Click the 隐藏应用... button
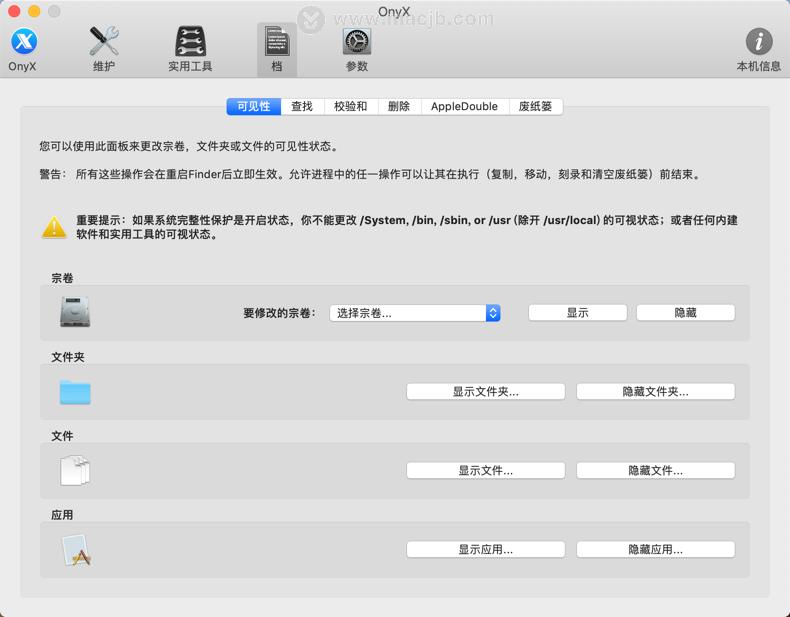 pos(655,550)
